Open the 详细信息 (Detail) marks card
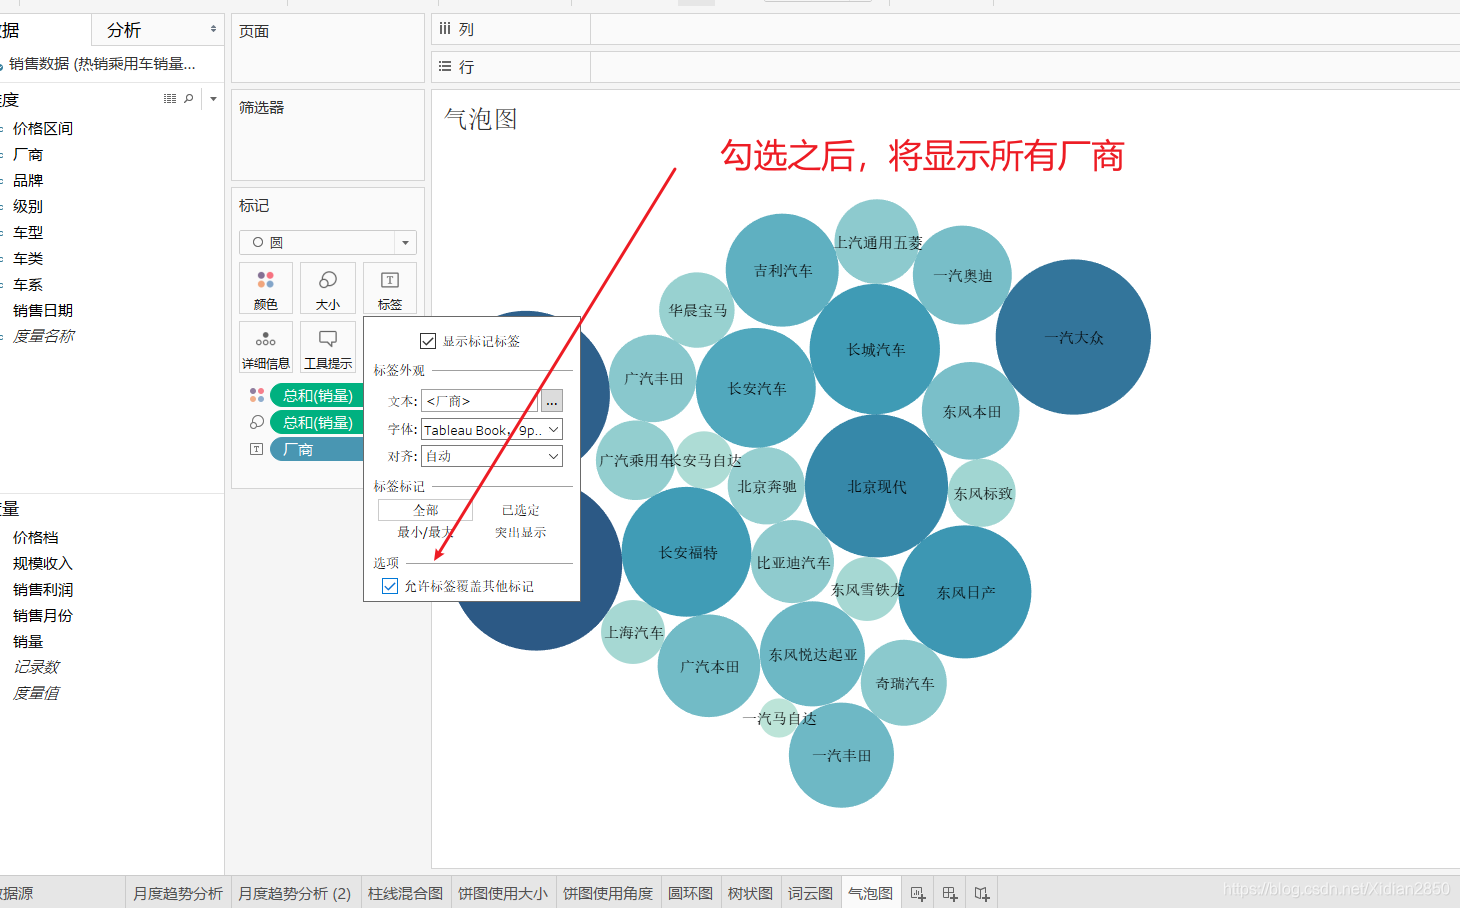This screenshot has height=908, width=1460. (266, 347)
